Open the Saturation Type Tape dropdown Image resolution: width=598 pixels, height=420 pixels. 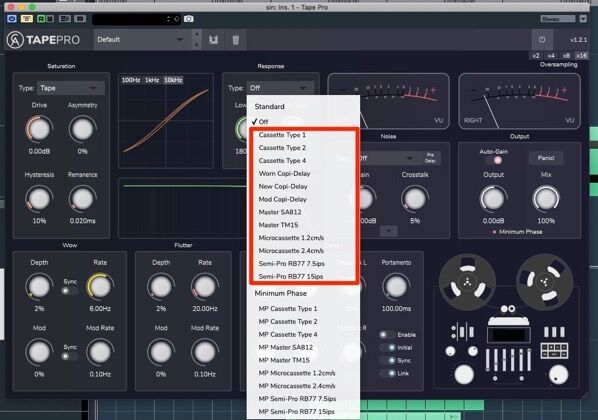(x=71, y=88)
